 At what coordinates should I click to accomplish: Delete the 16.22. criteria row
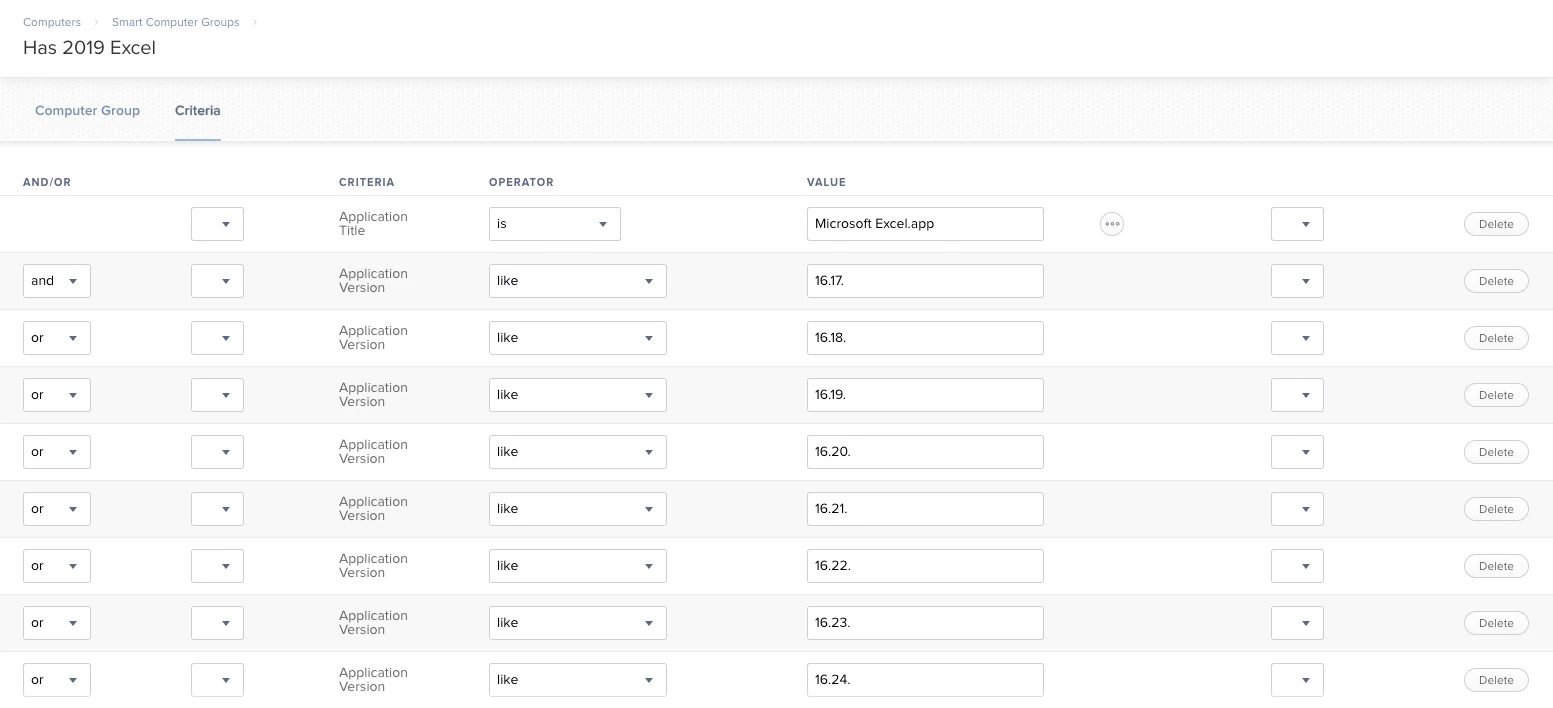coord(1496,566)
